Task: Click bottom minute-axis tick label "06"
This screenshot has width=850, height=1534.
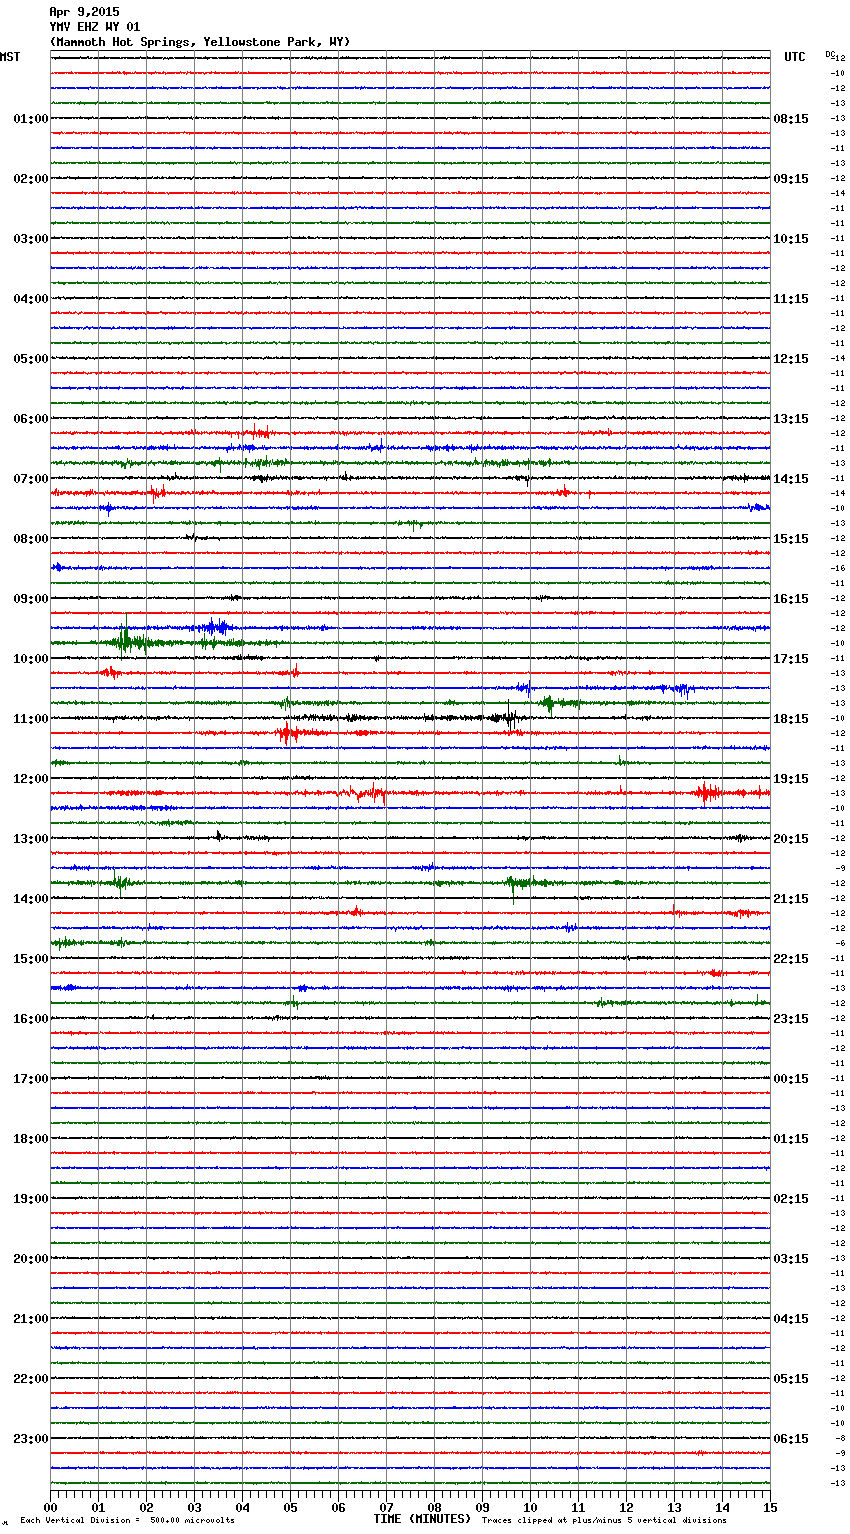Action: pyautogui.click(x=338, y=1507)
